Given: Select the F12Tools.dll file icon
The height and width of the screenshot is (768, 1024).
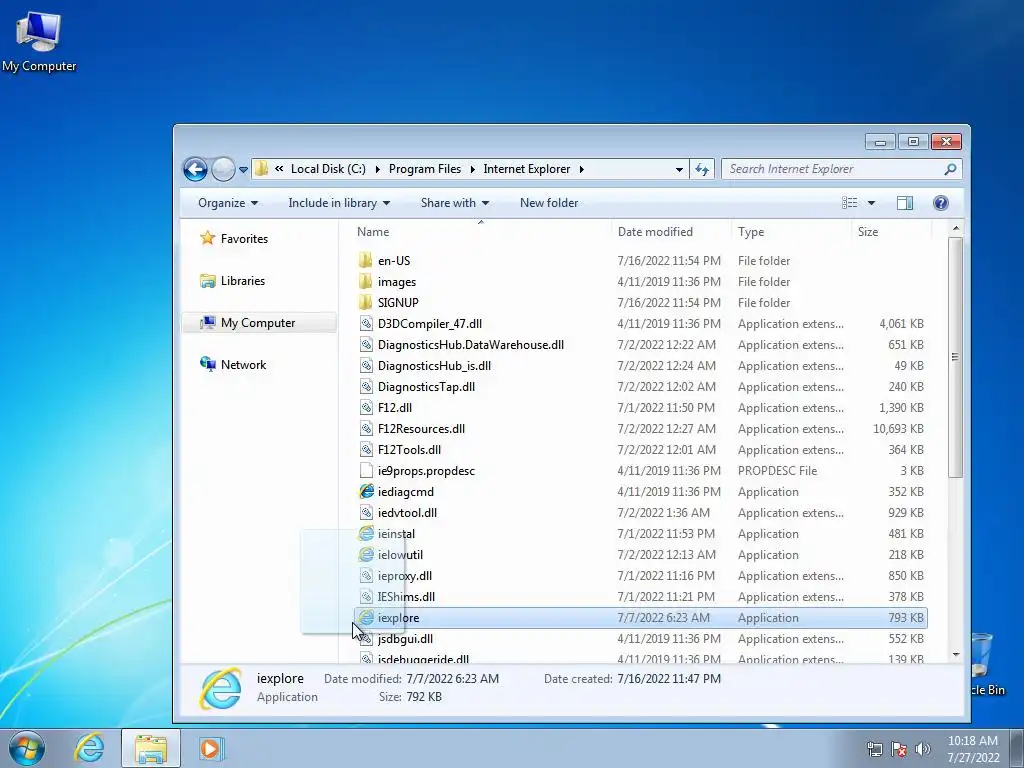Looking at the screenshot, I should coord(366,449).
